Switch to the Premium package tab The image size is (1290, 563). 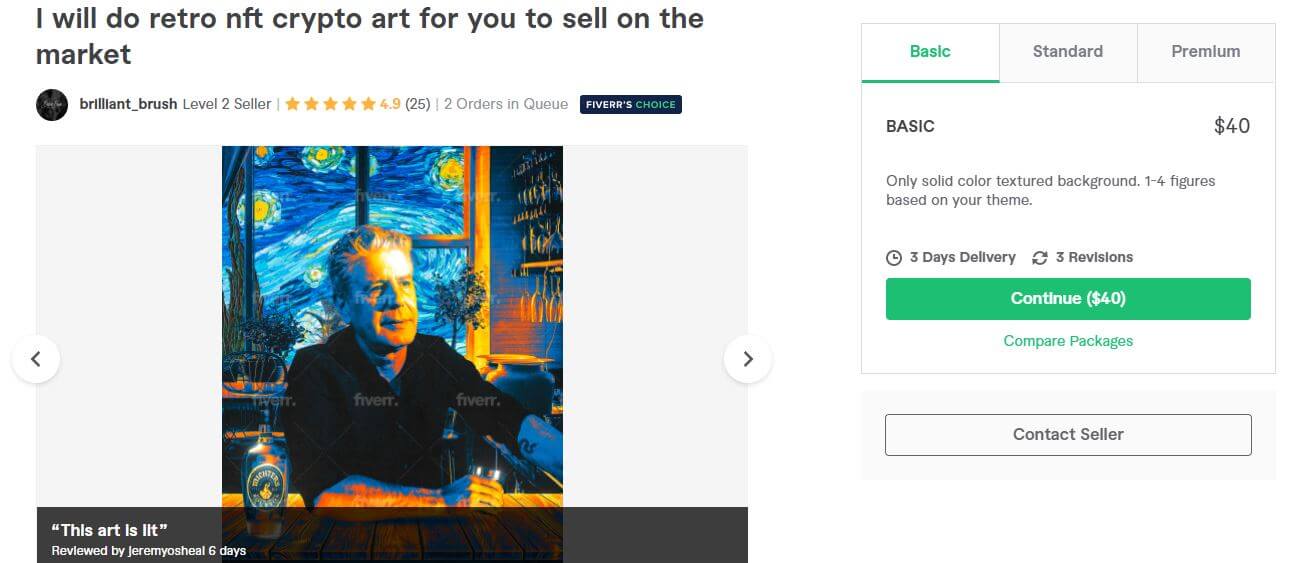click(x=1206, y=52)
